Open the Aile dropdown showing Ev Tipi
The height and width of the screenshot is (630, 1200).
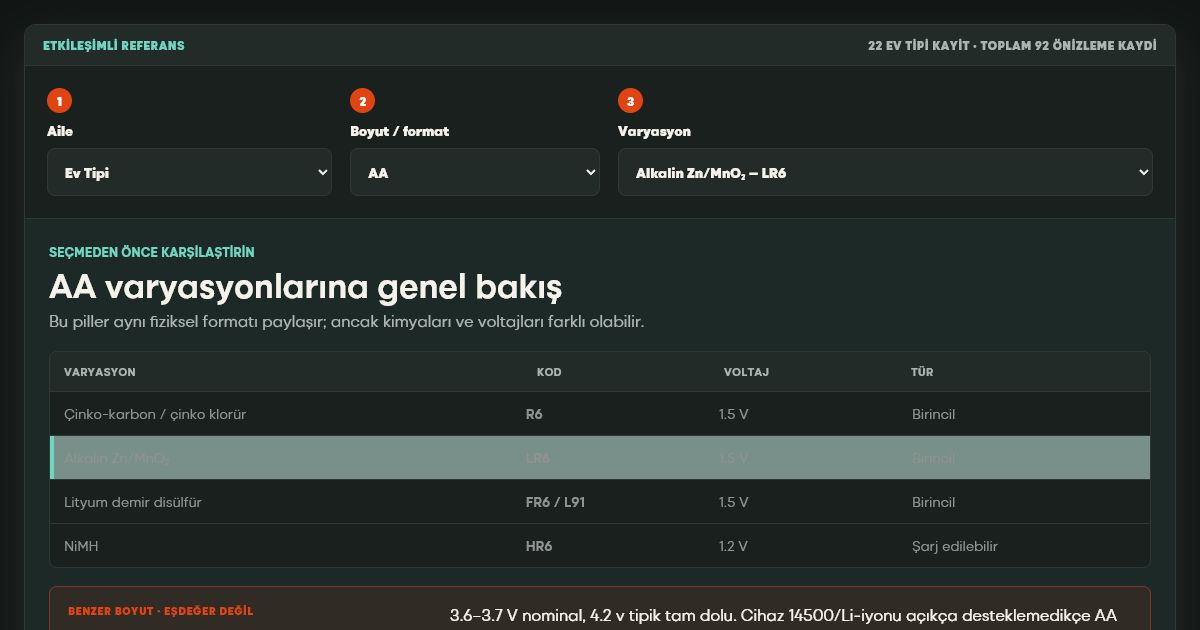[189, 172]
